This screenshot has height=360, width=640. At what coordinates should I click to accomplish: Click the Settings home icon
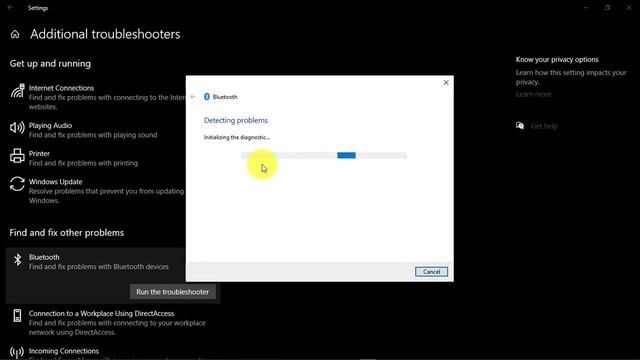point(15,34)
